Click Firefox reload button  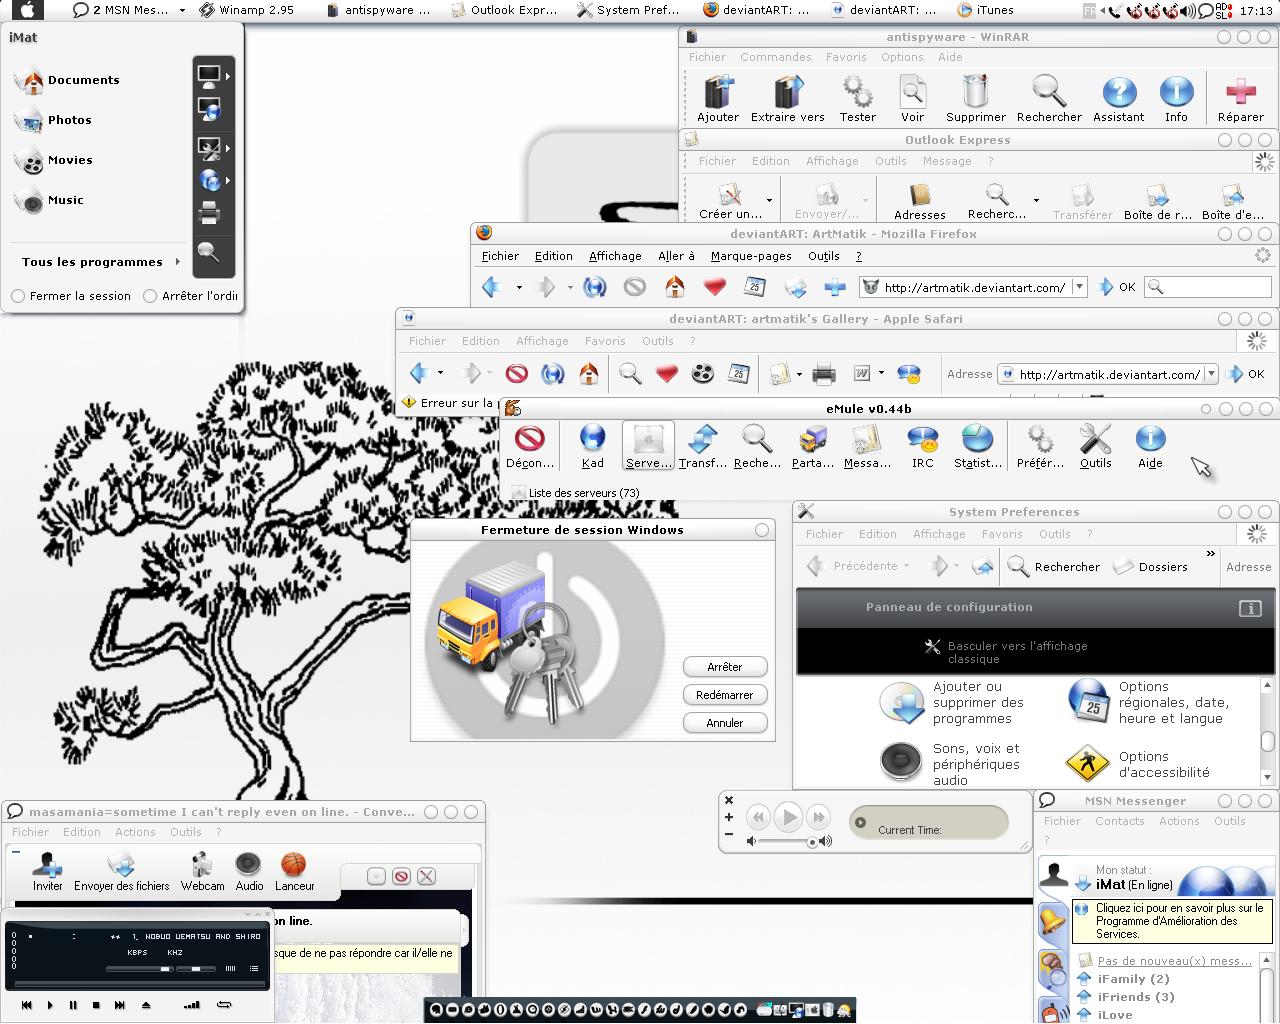click(594, 287)
